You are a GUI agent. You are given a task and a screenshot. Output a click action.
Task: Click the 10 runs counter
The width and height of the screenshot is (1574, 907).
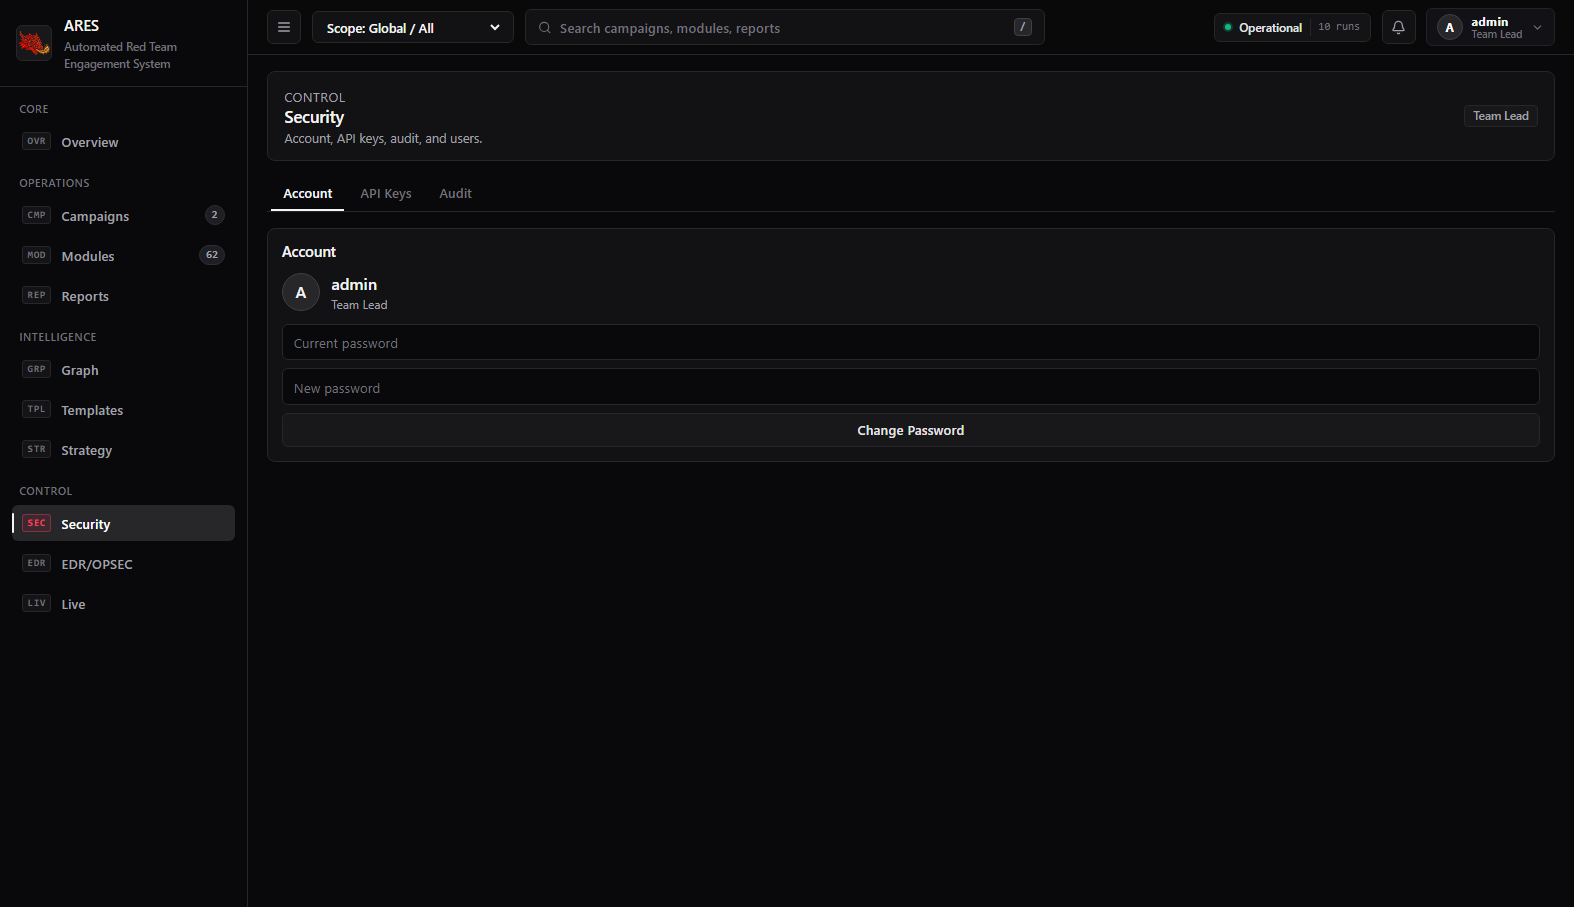click(1338, 27)
